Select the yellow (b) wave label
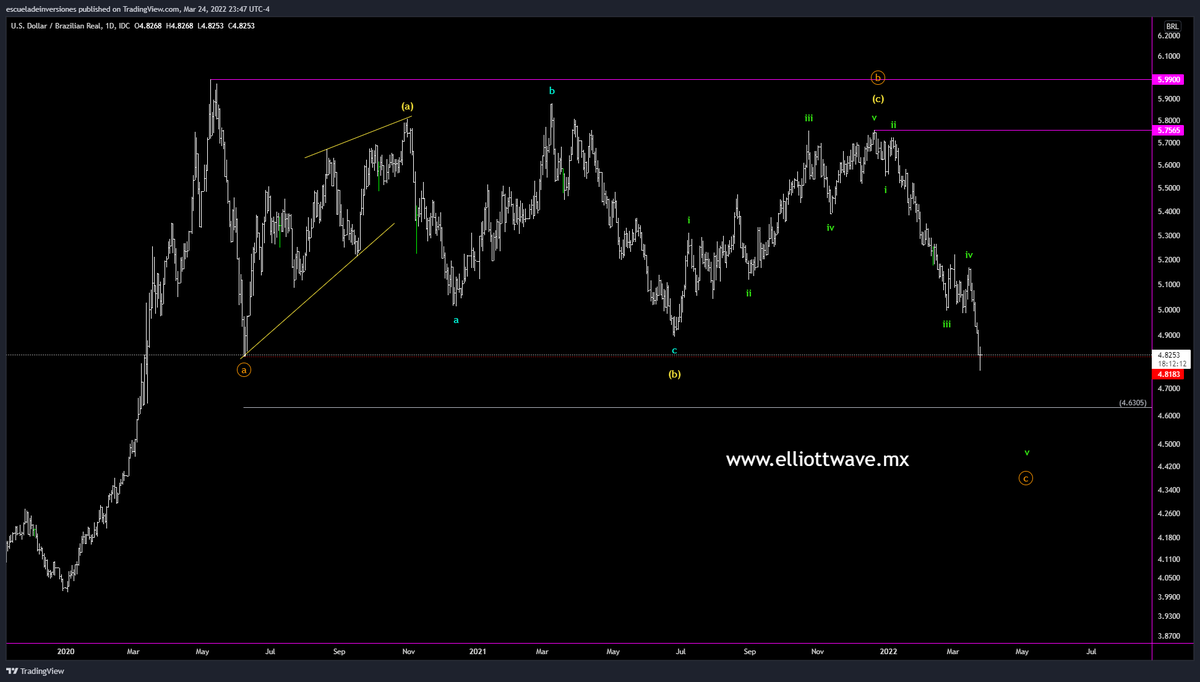Image resolution: width=1200 pixels, height=682 pixels. pyautogui.click(x=675, y=375)
